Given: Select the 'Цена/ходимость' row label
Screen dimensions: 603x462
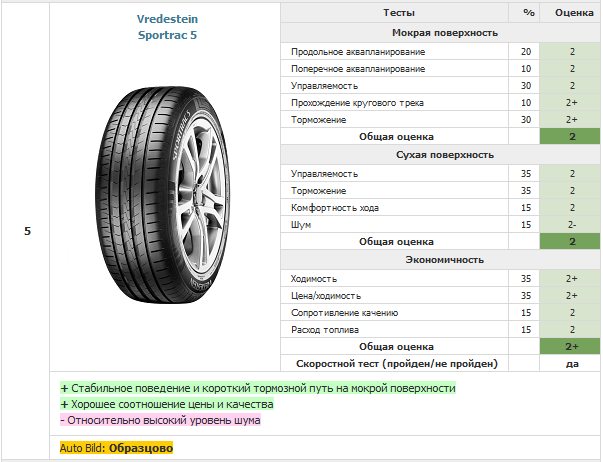Looking at the screenshot, I should (x=326, y=296).
